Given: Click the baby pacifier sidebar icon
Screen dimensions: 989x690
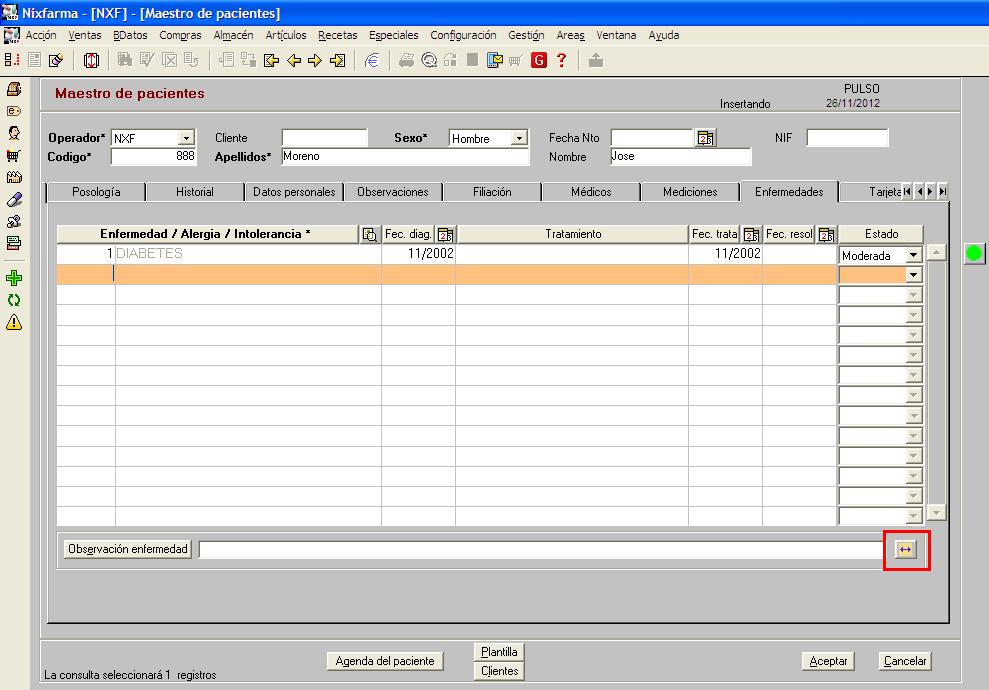Looking at the screenshot, I should click(14, 221).
